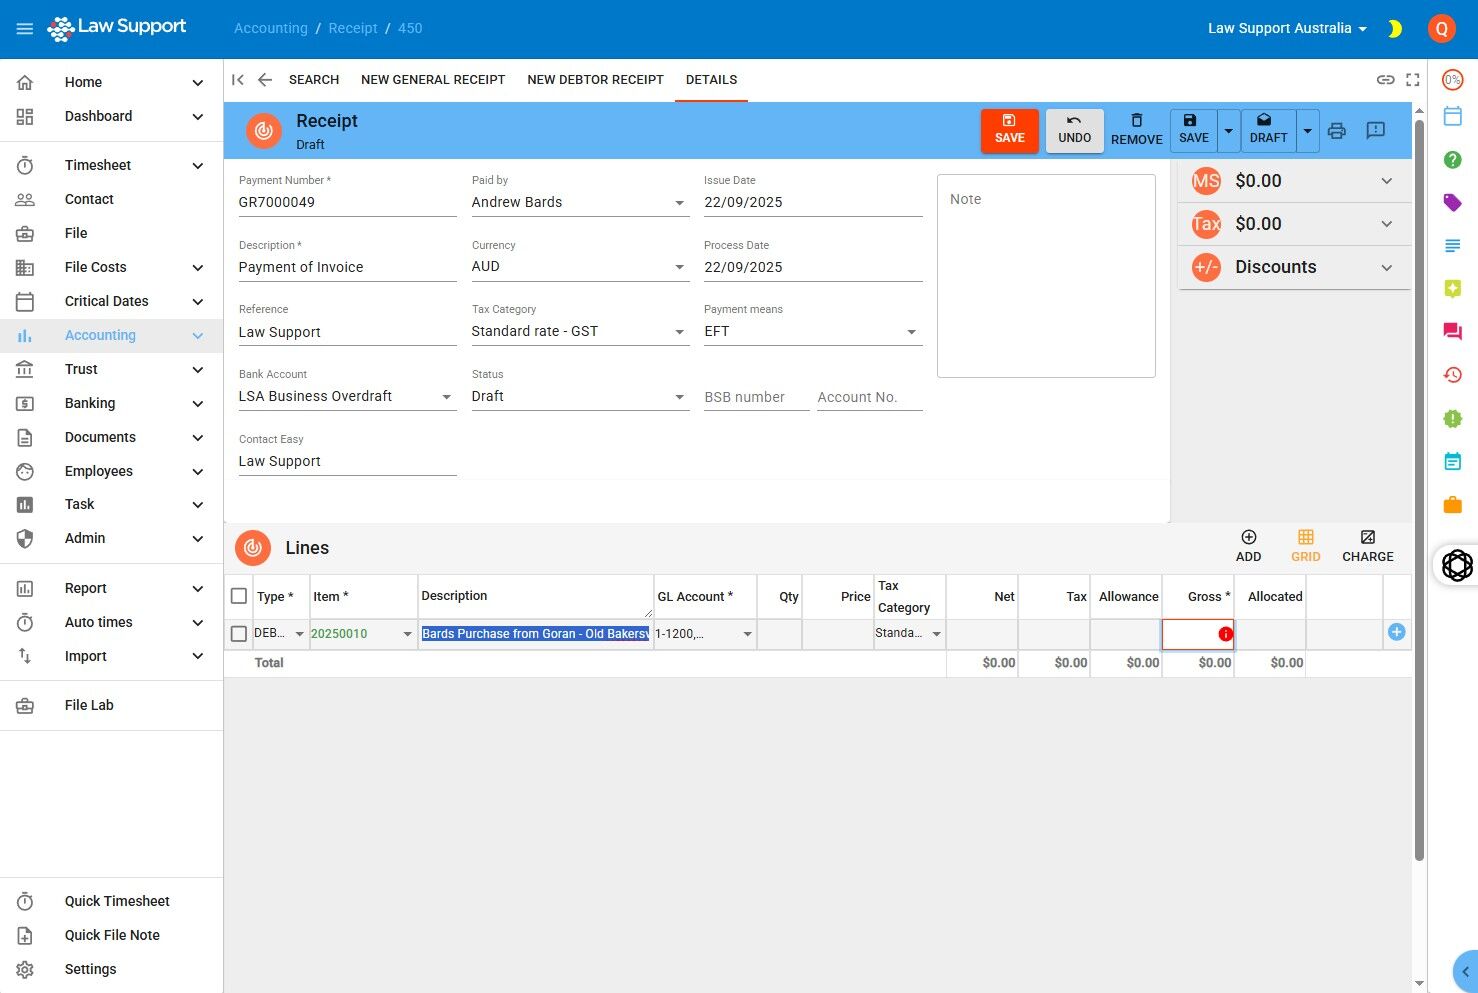Add a new line with ADD
Viewport: 1478px width, 993px height.
click(x=1248, y=547)
